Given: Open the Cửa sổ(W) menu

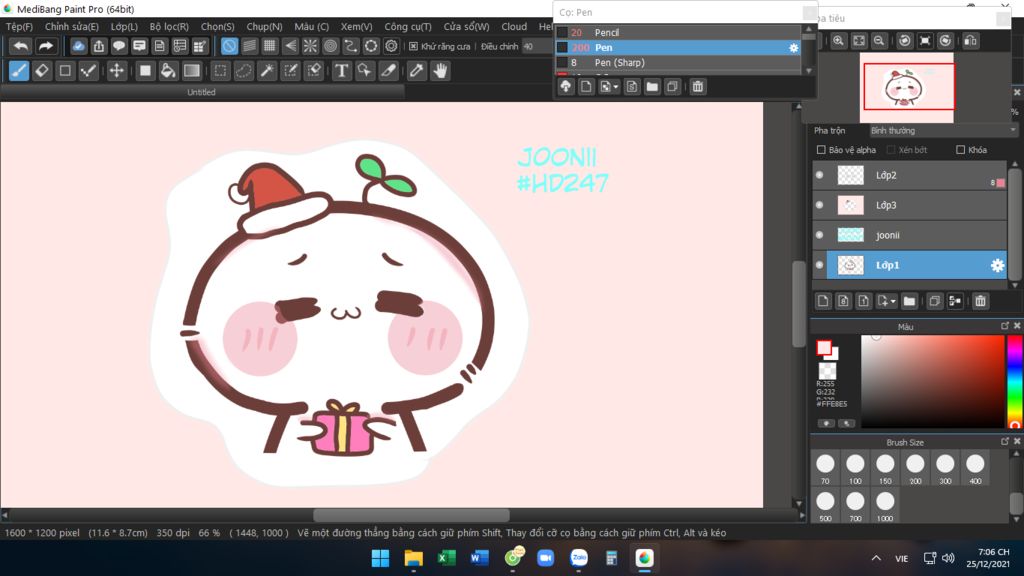Looking at the screenshot, I should coord(466,27).
